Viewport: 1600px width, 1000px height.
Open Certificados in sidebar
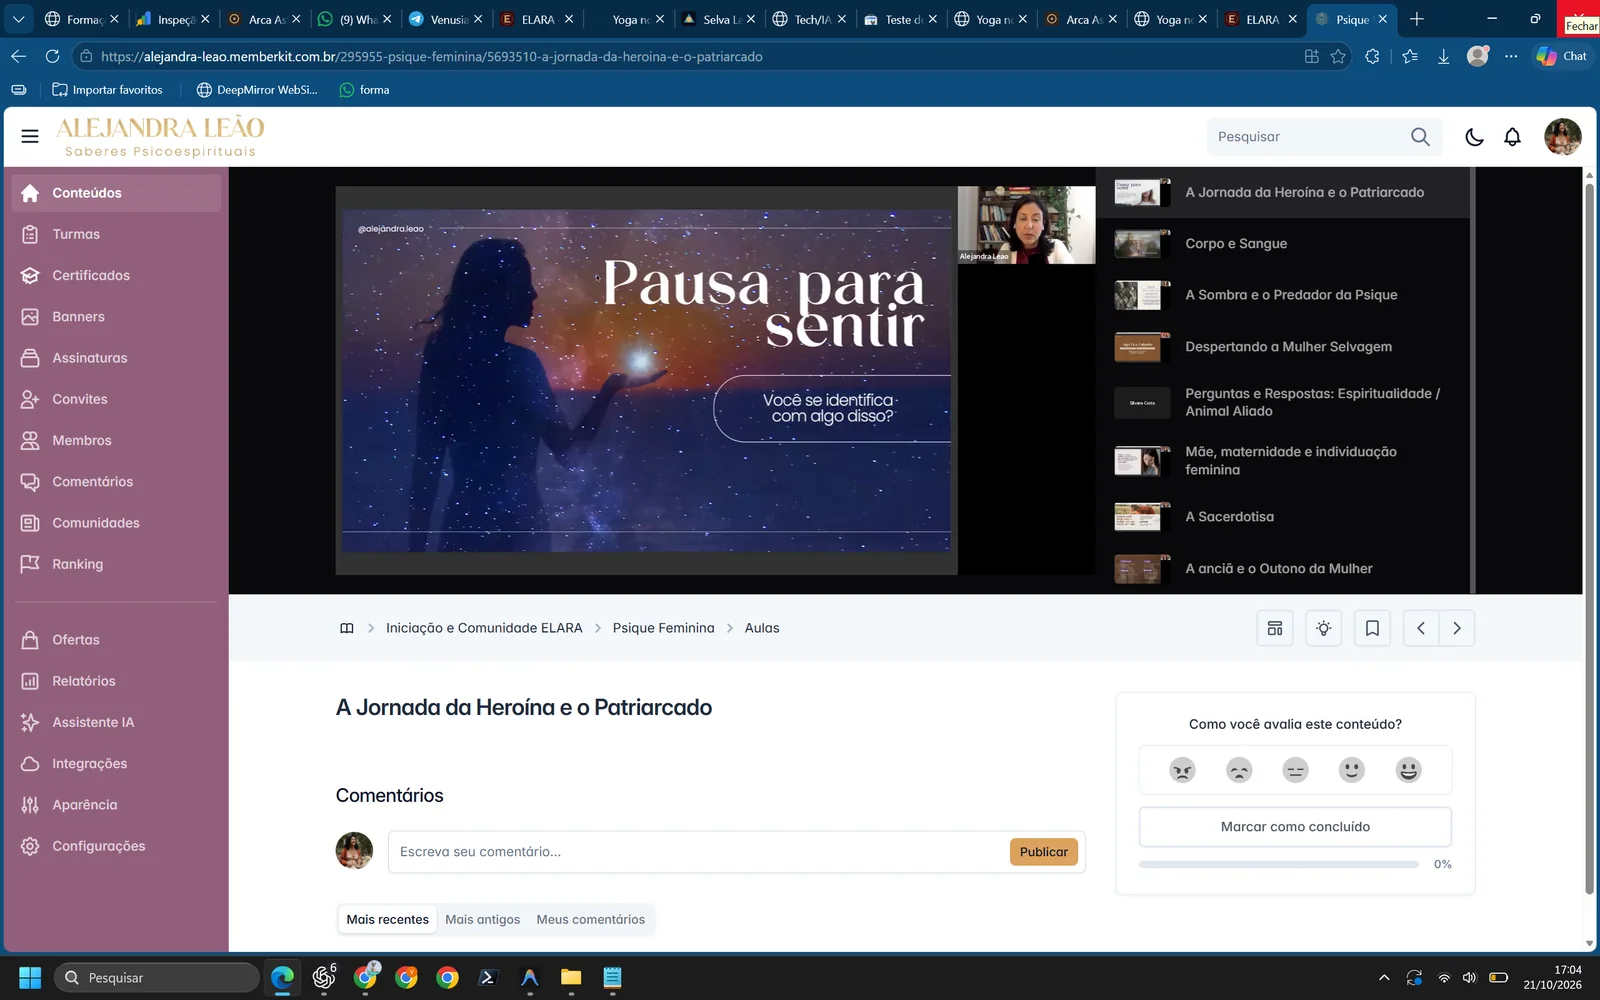click(116, 275)
